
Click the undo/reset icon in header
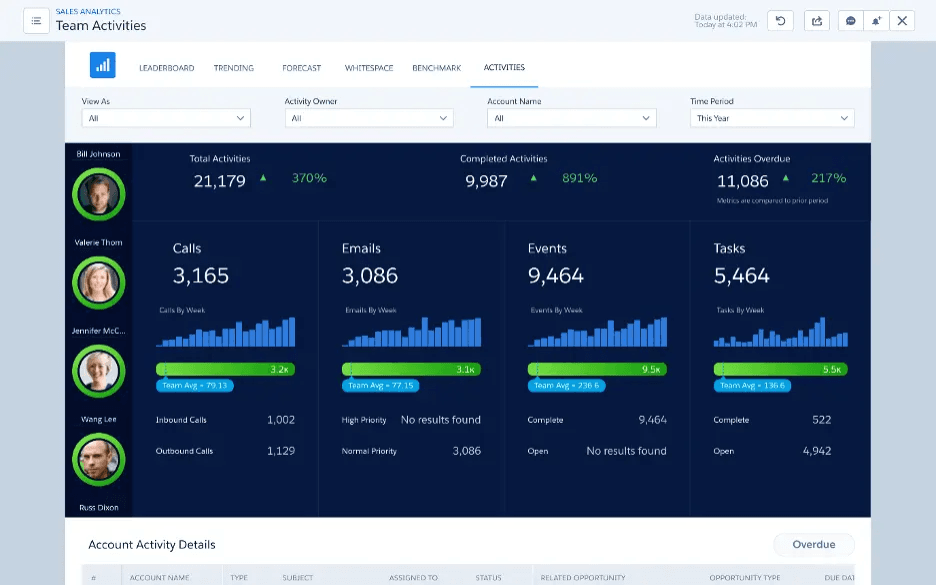[x=781, y=20]
